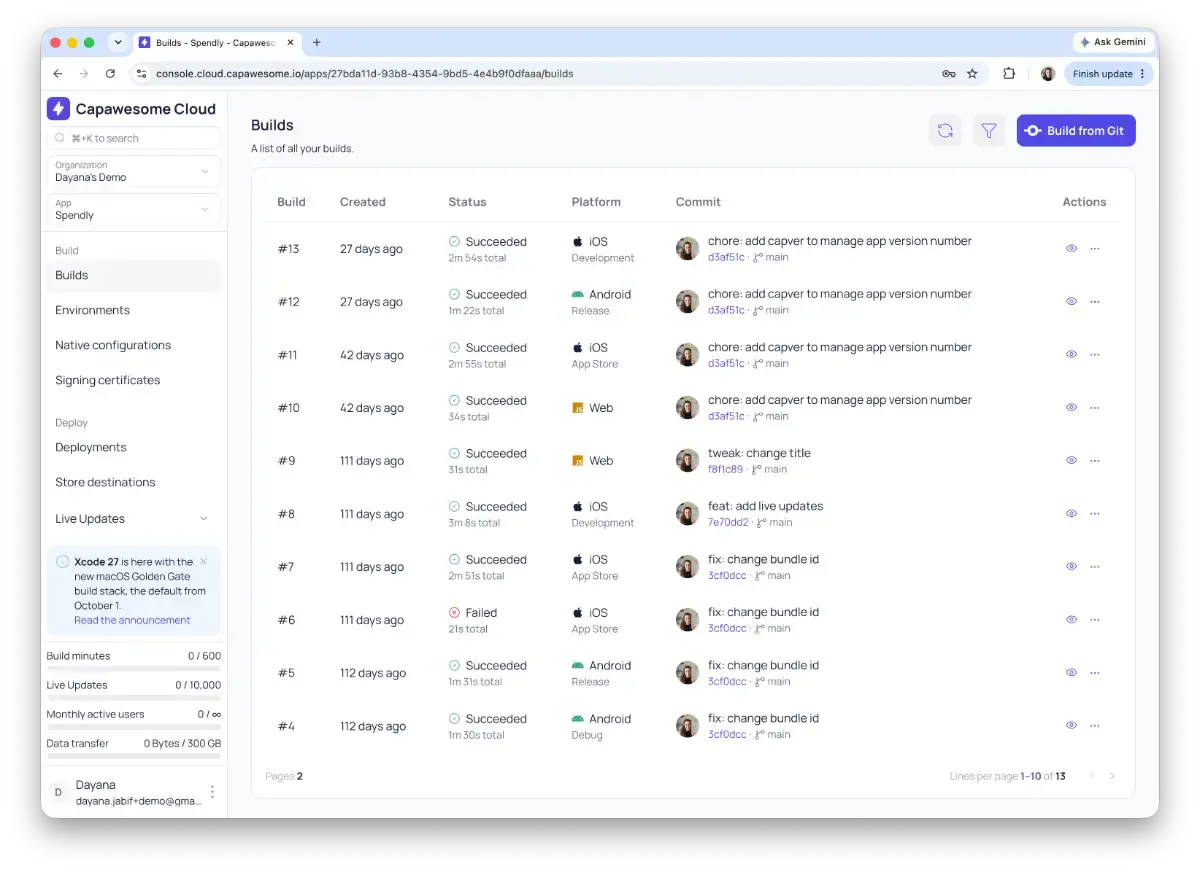Viewport: 1200px width, 872px height.
Task: Expand the Live Updates sidebar section
Action: (134, 519)
